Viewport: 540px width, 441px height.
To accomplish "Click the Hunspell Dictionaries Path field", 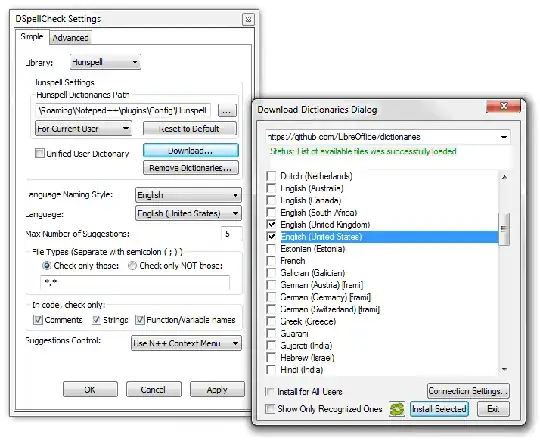I will pyautogui.click(x=123, y=111).
